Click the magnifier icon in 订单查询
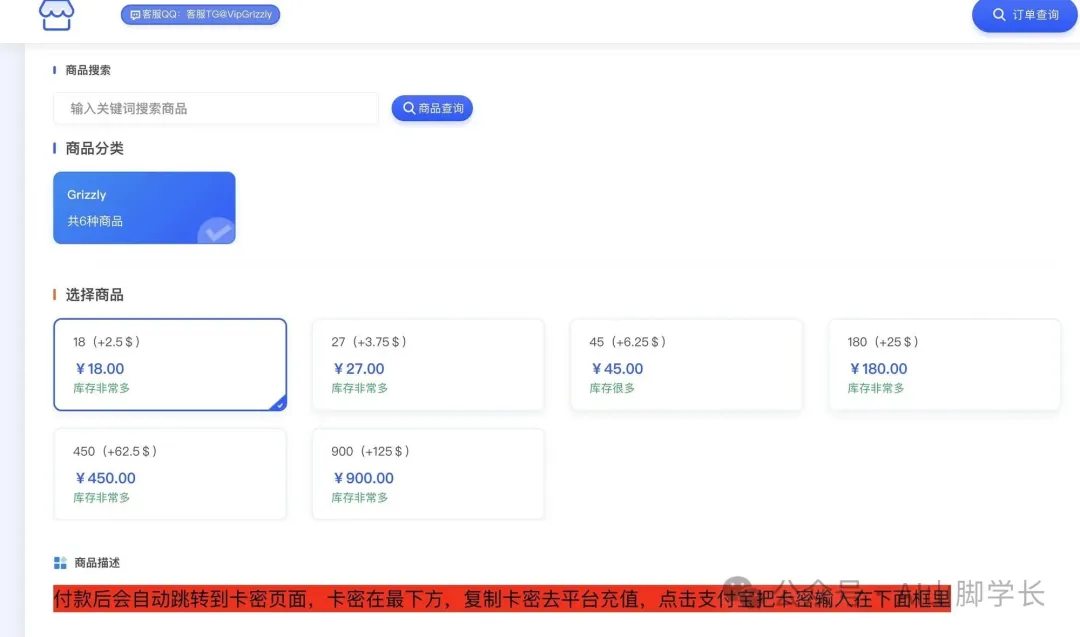The width and height of the screenshot is (1080, 637). [998, 15]
